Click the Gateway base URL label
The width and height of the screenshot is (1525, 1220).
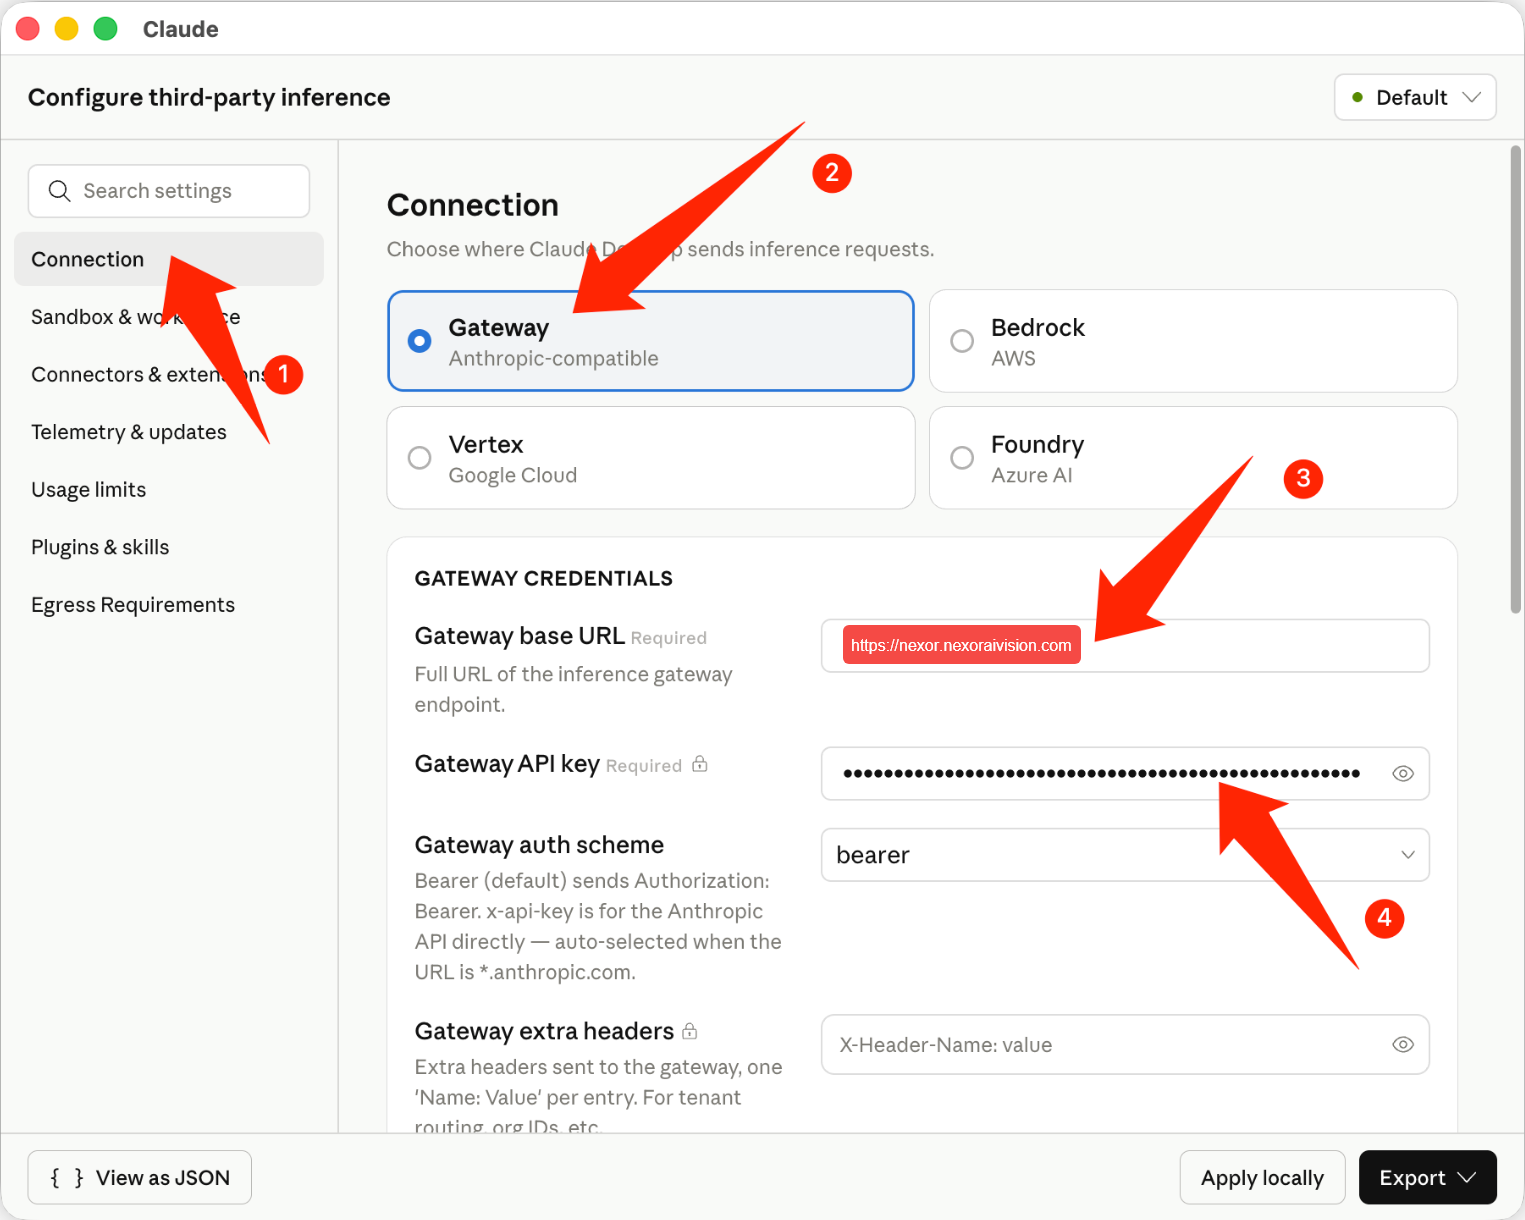click(519, 636)
